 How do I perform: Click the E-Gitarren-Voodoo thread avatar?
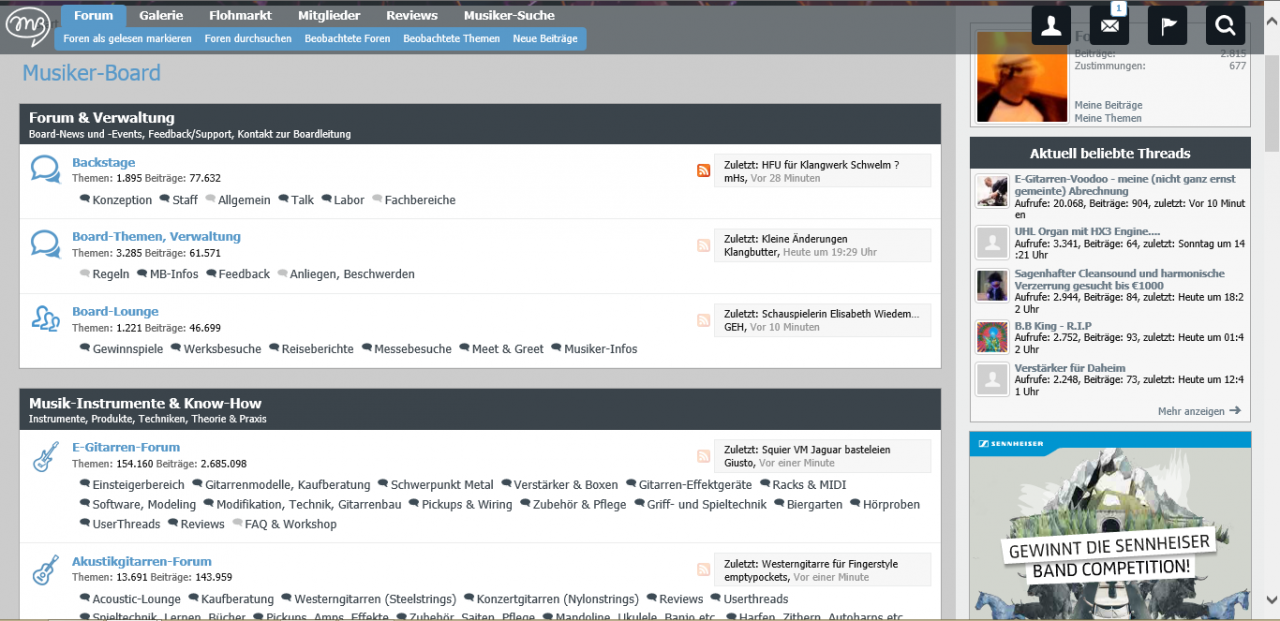pyautogui.click(x=992, y=191)
